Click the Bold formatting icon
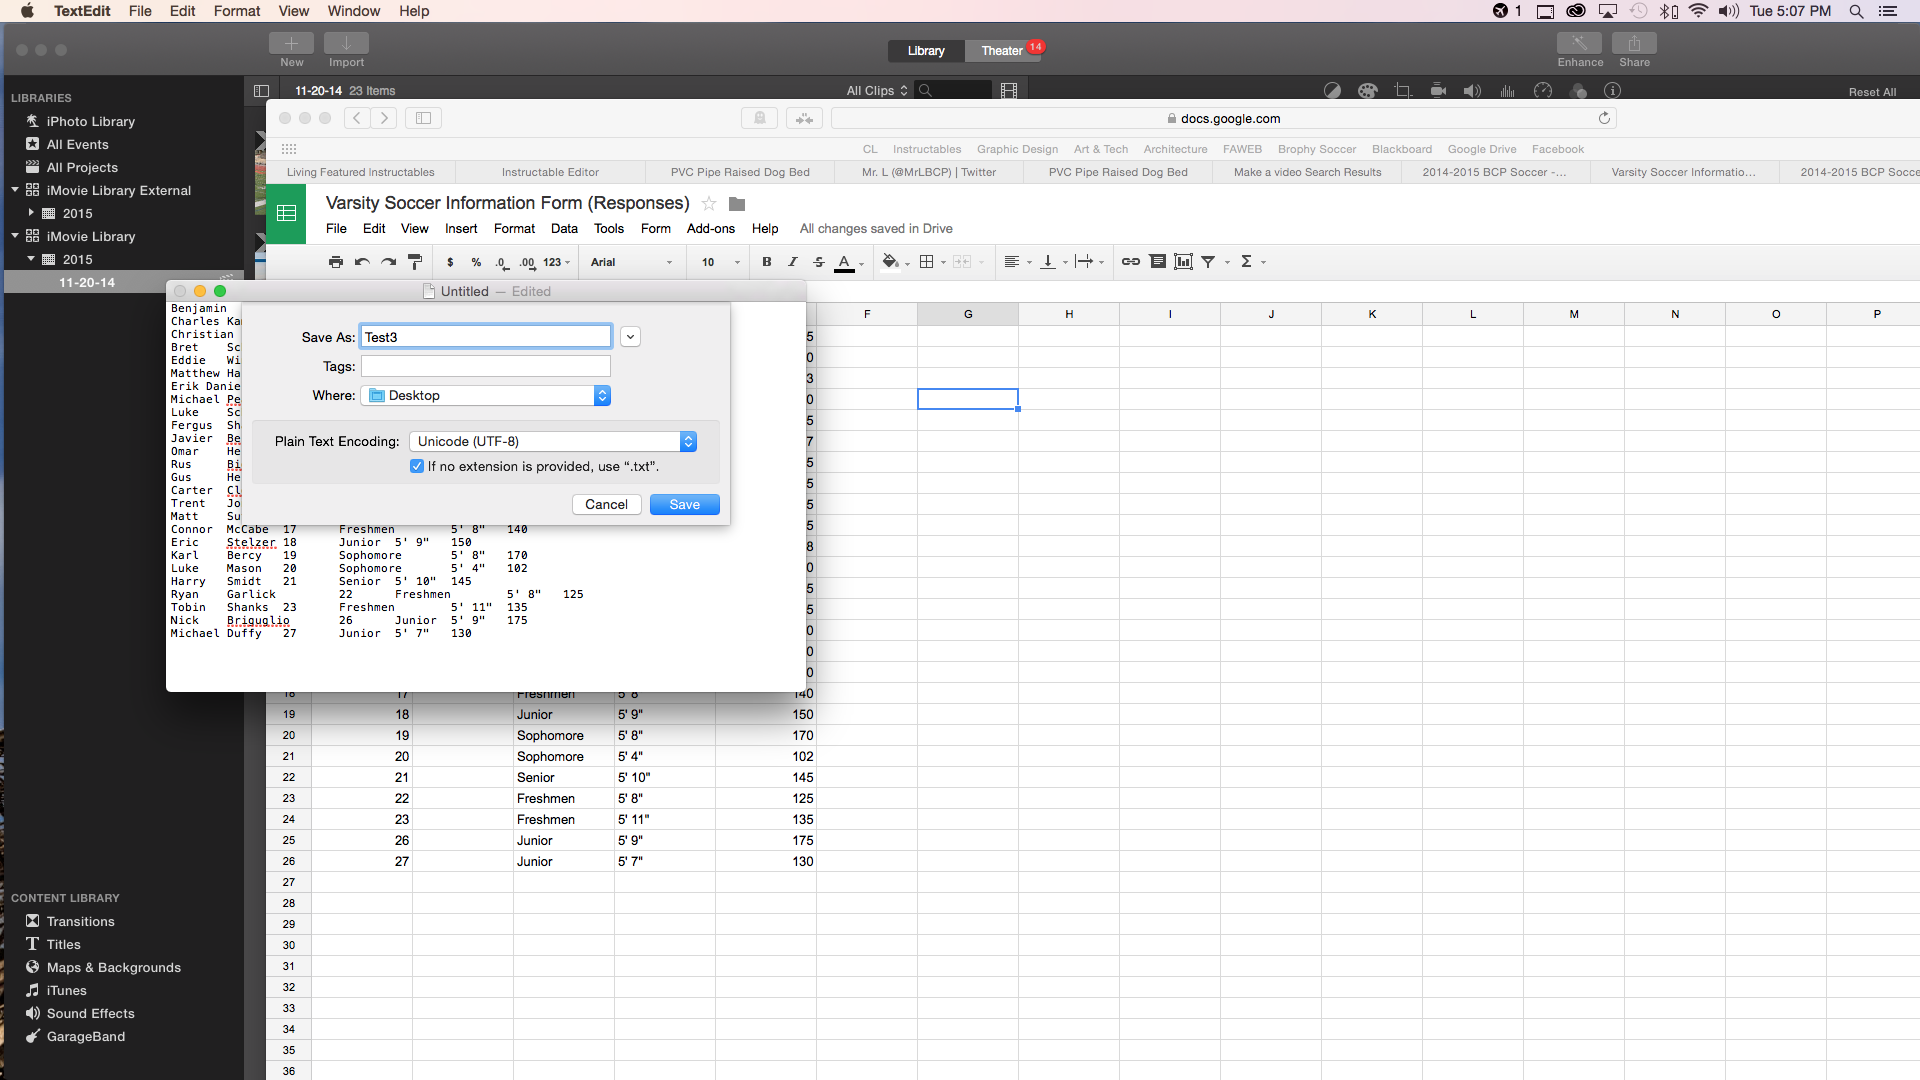This screenshot has height=1080, width=1920. tap(766, 261)
